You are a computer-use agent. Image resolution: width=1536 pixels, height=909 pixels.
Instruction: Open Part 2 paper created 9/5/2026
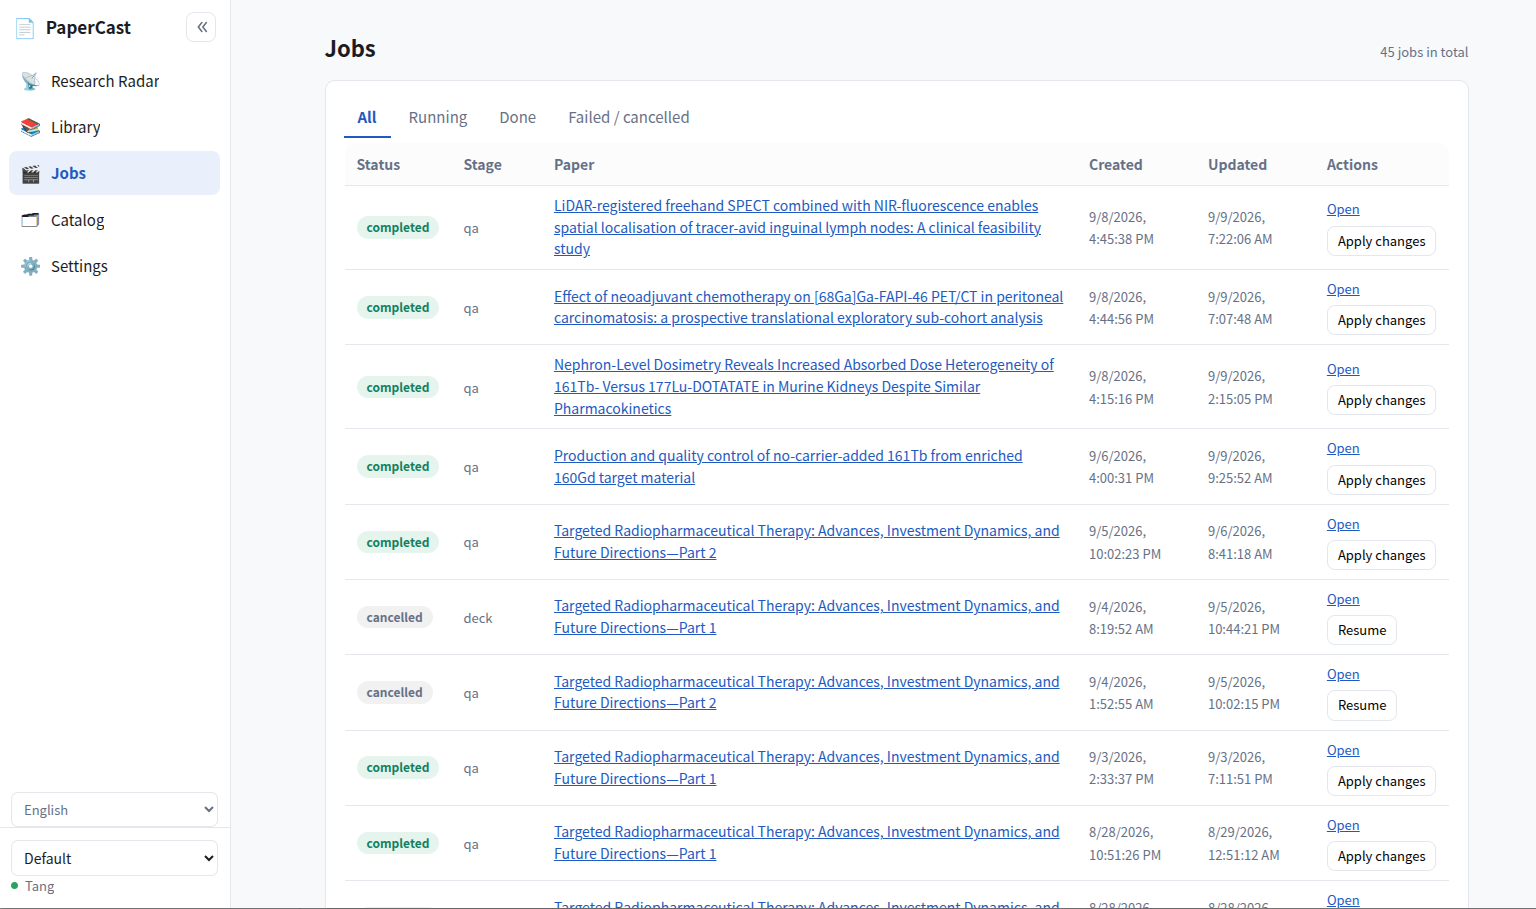pos(806,542)
